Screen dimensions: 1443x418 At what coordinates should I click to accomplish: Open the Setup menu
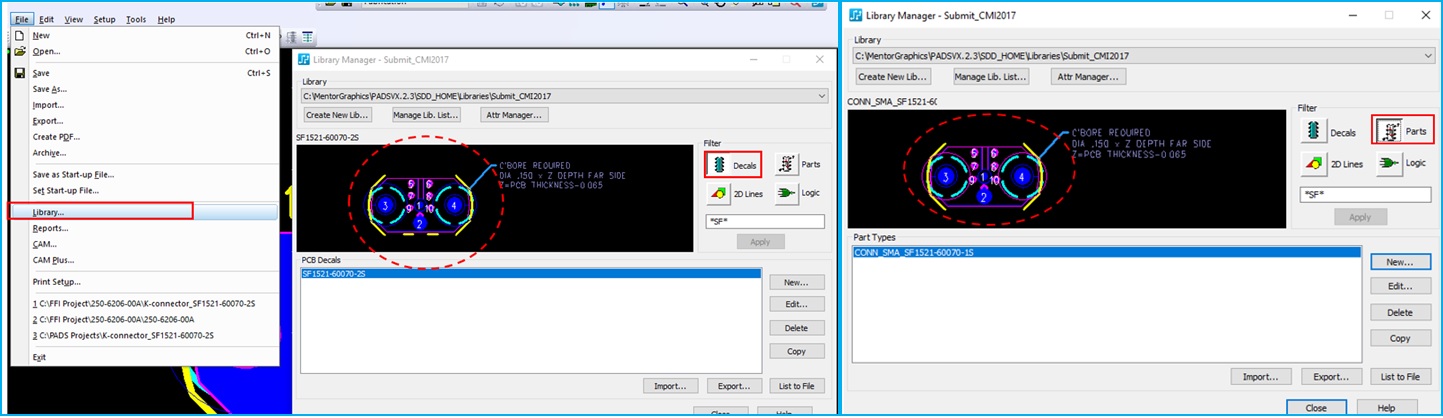pos(104,19)
